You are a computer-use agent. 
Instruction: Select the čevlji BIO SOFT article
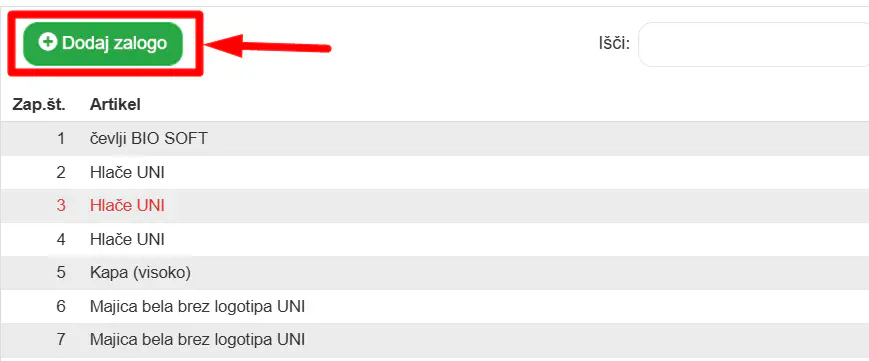click(149, 138)
